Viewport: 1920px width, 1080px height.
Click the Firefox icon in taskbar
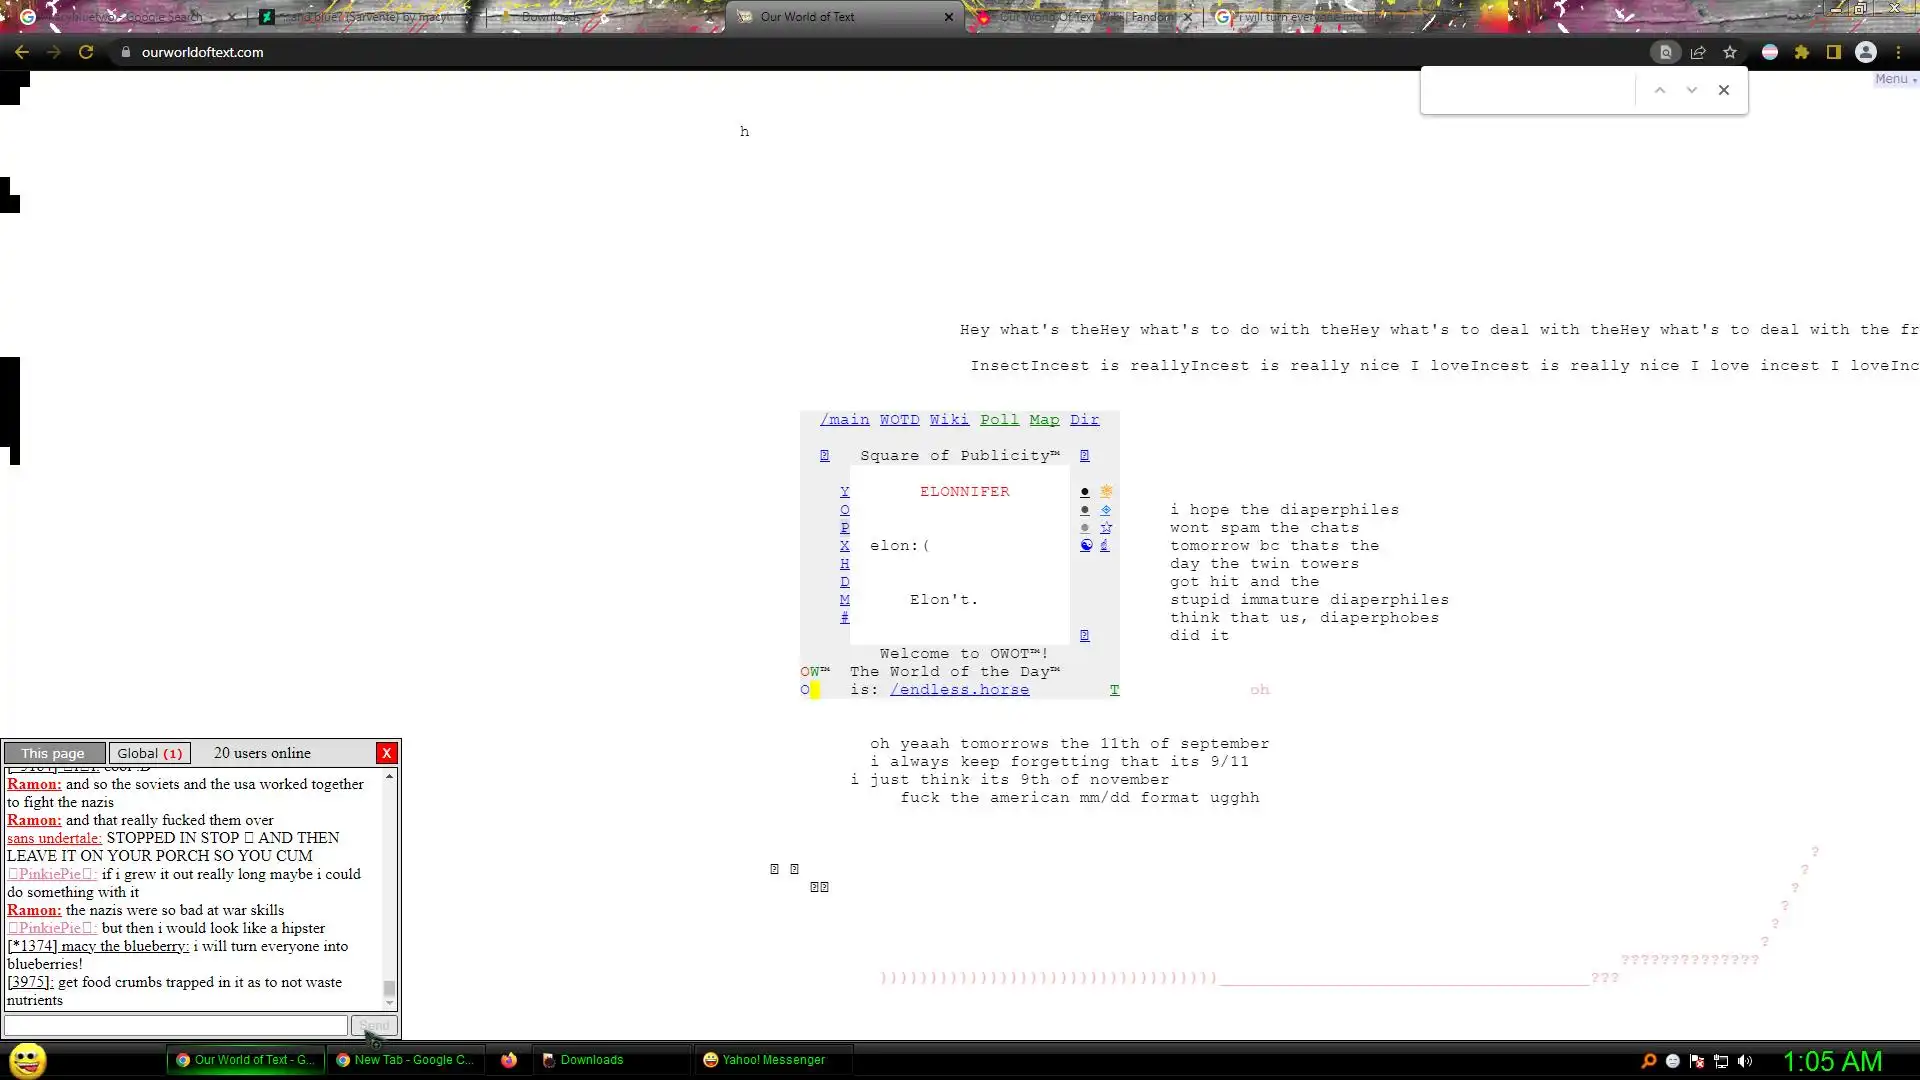pyautogui.click(x=509, y=1060)
